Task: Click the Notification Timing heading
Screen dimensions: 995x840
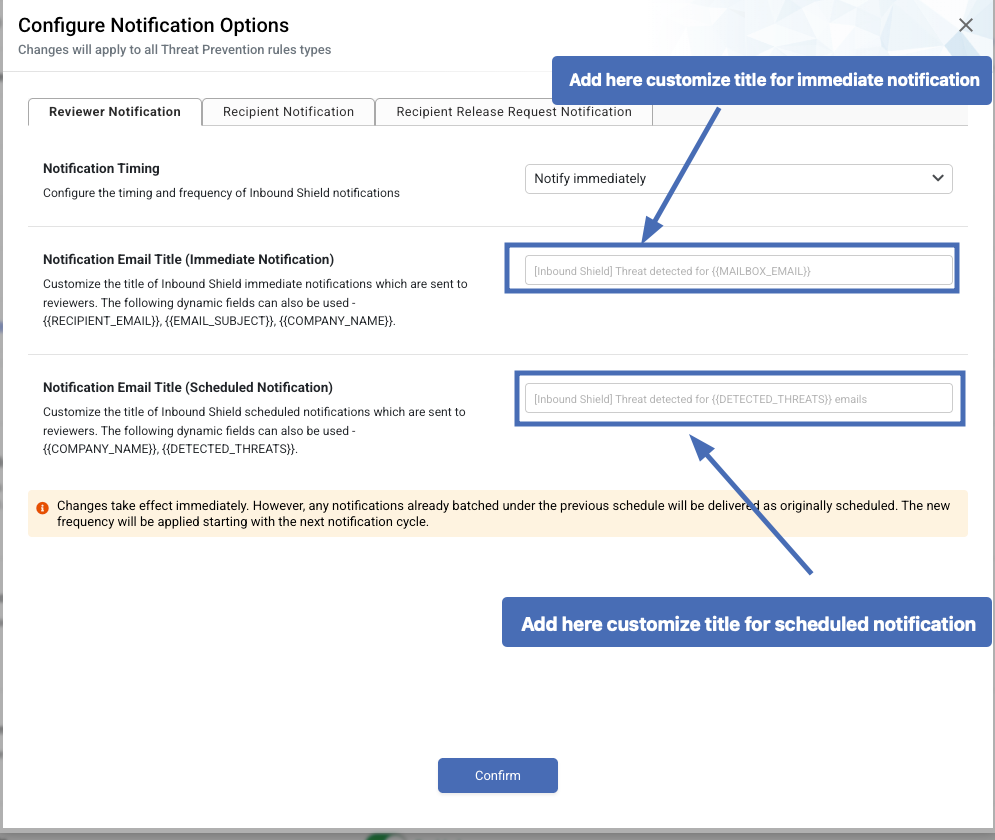Action: 101,168
